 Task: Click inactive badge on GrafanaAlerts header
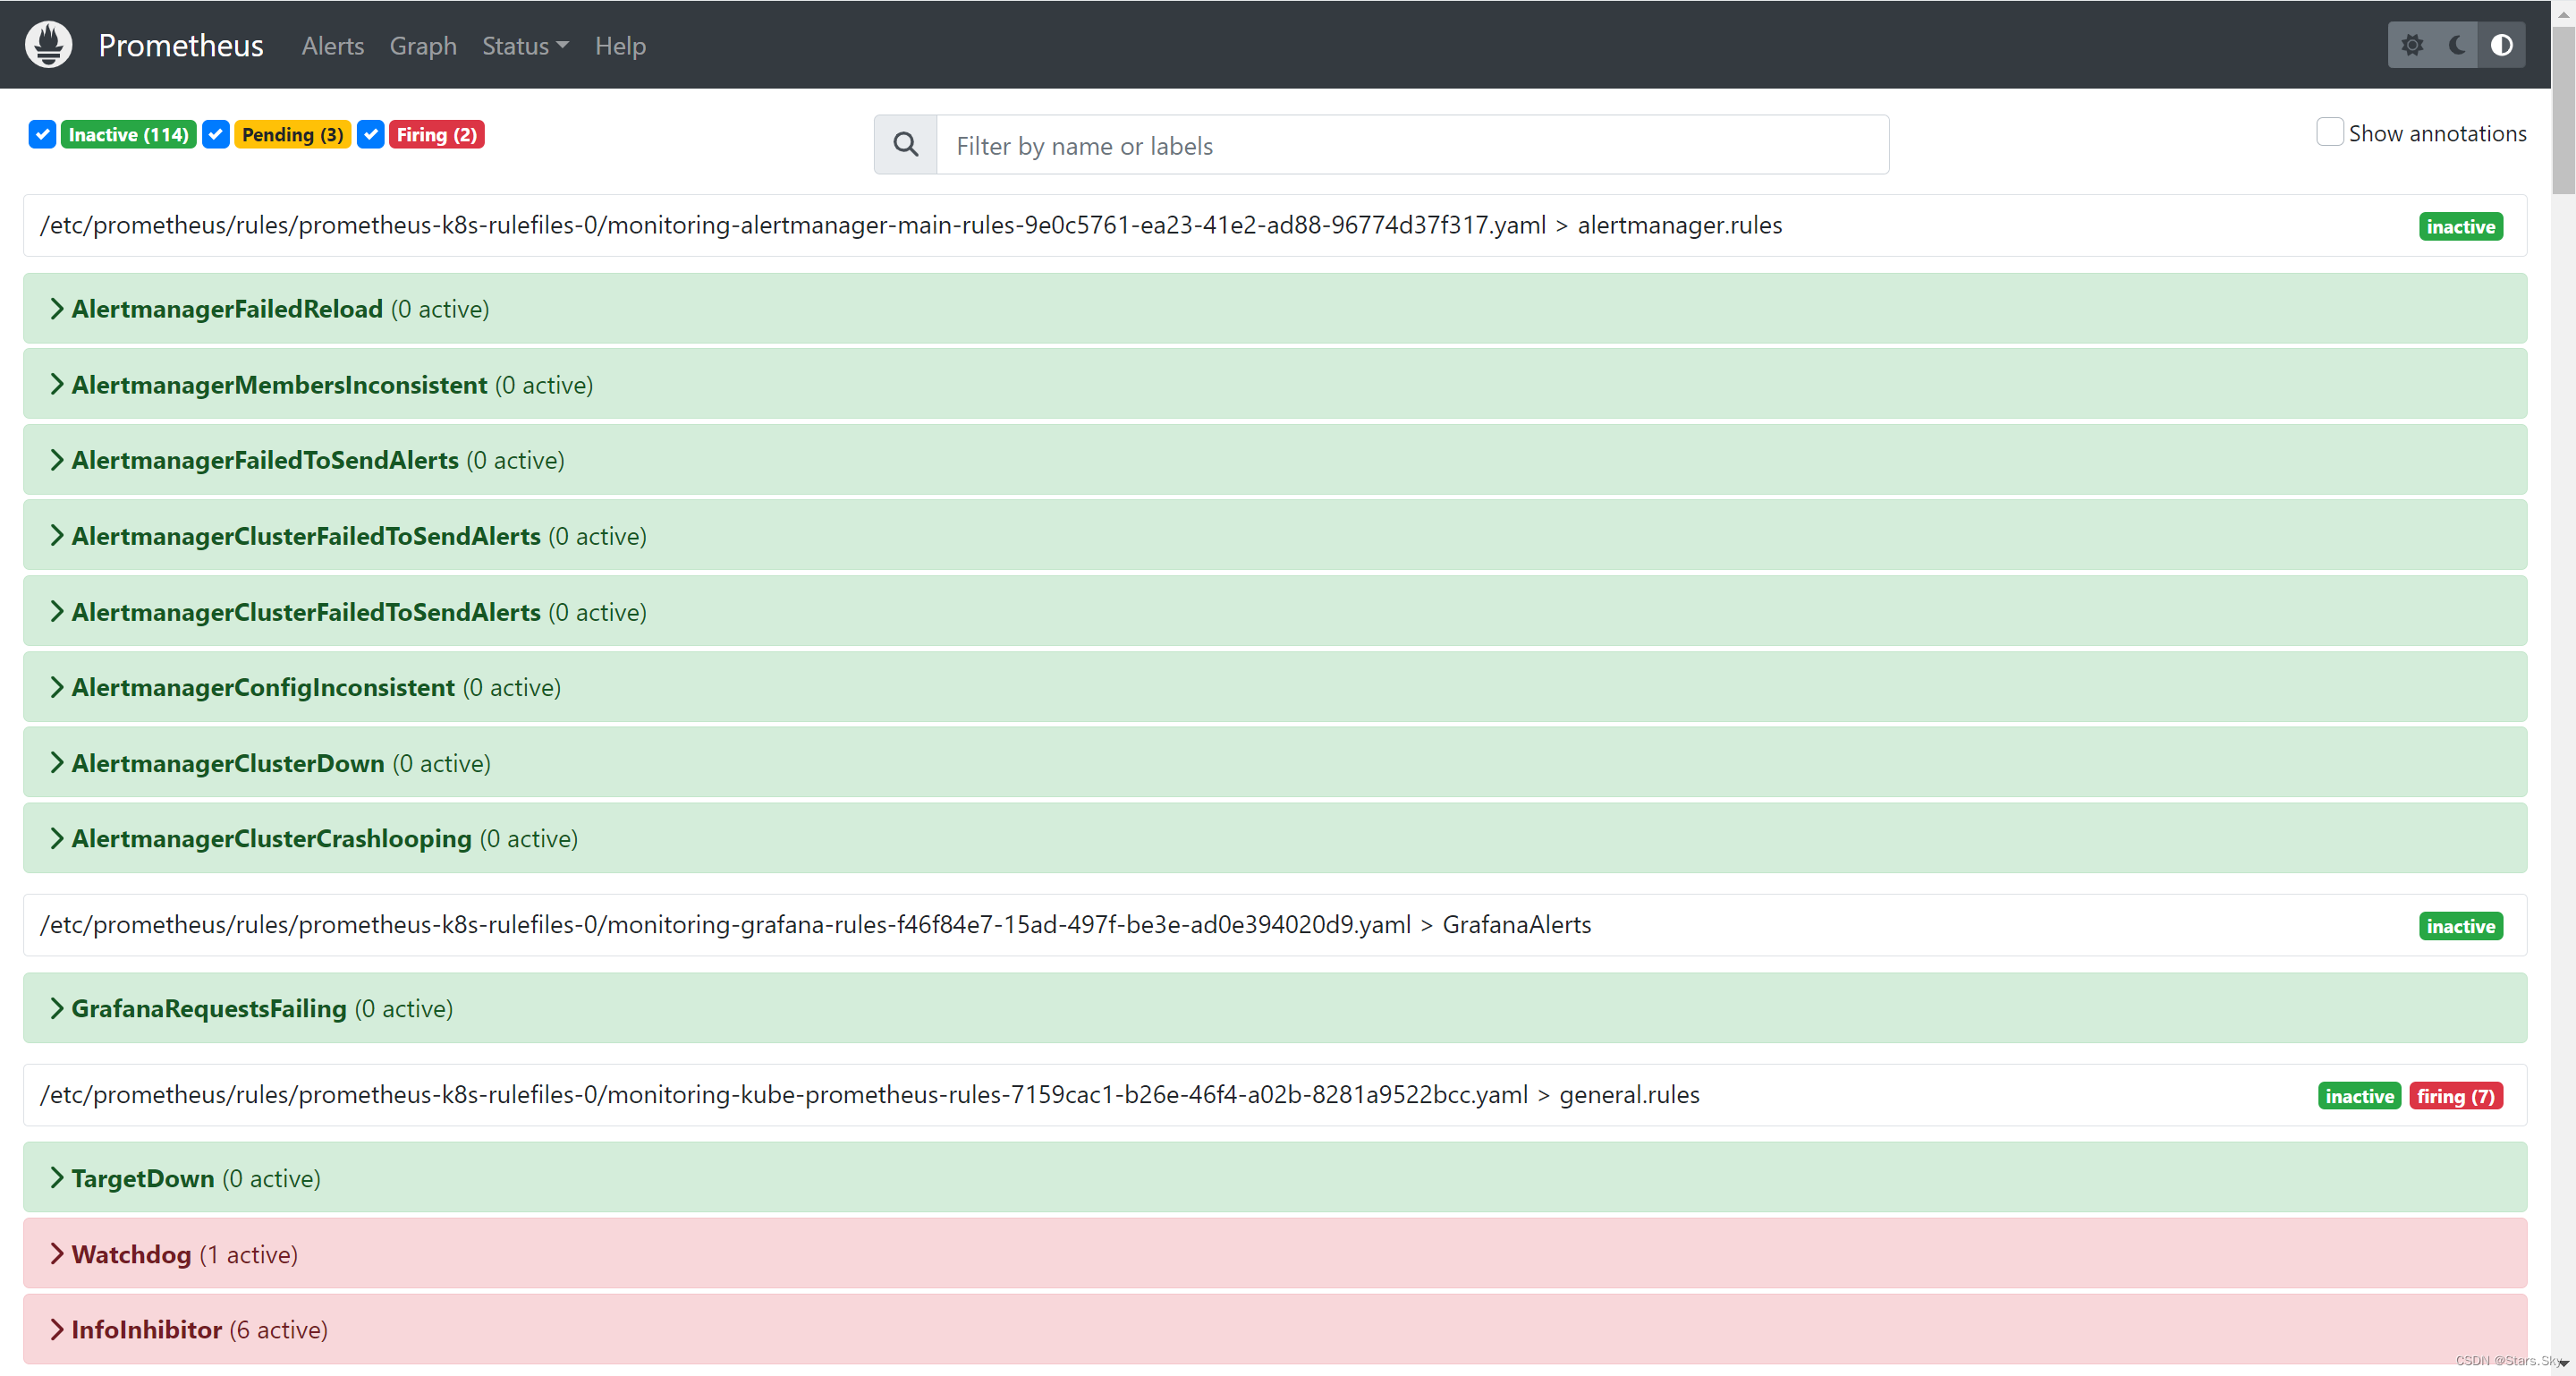point(2460,926)
